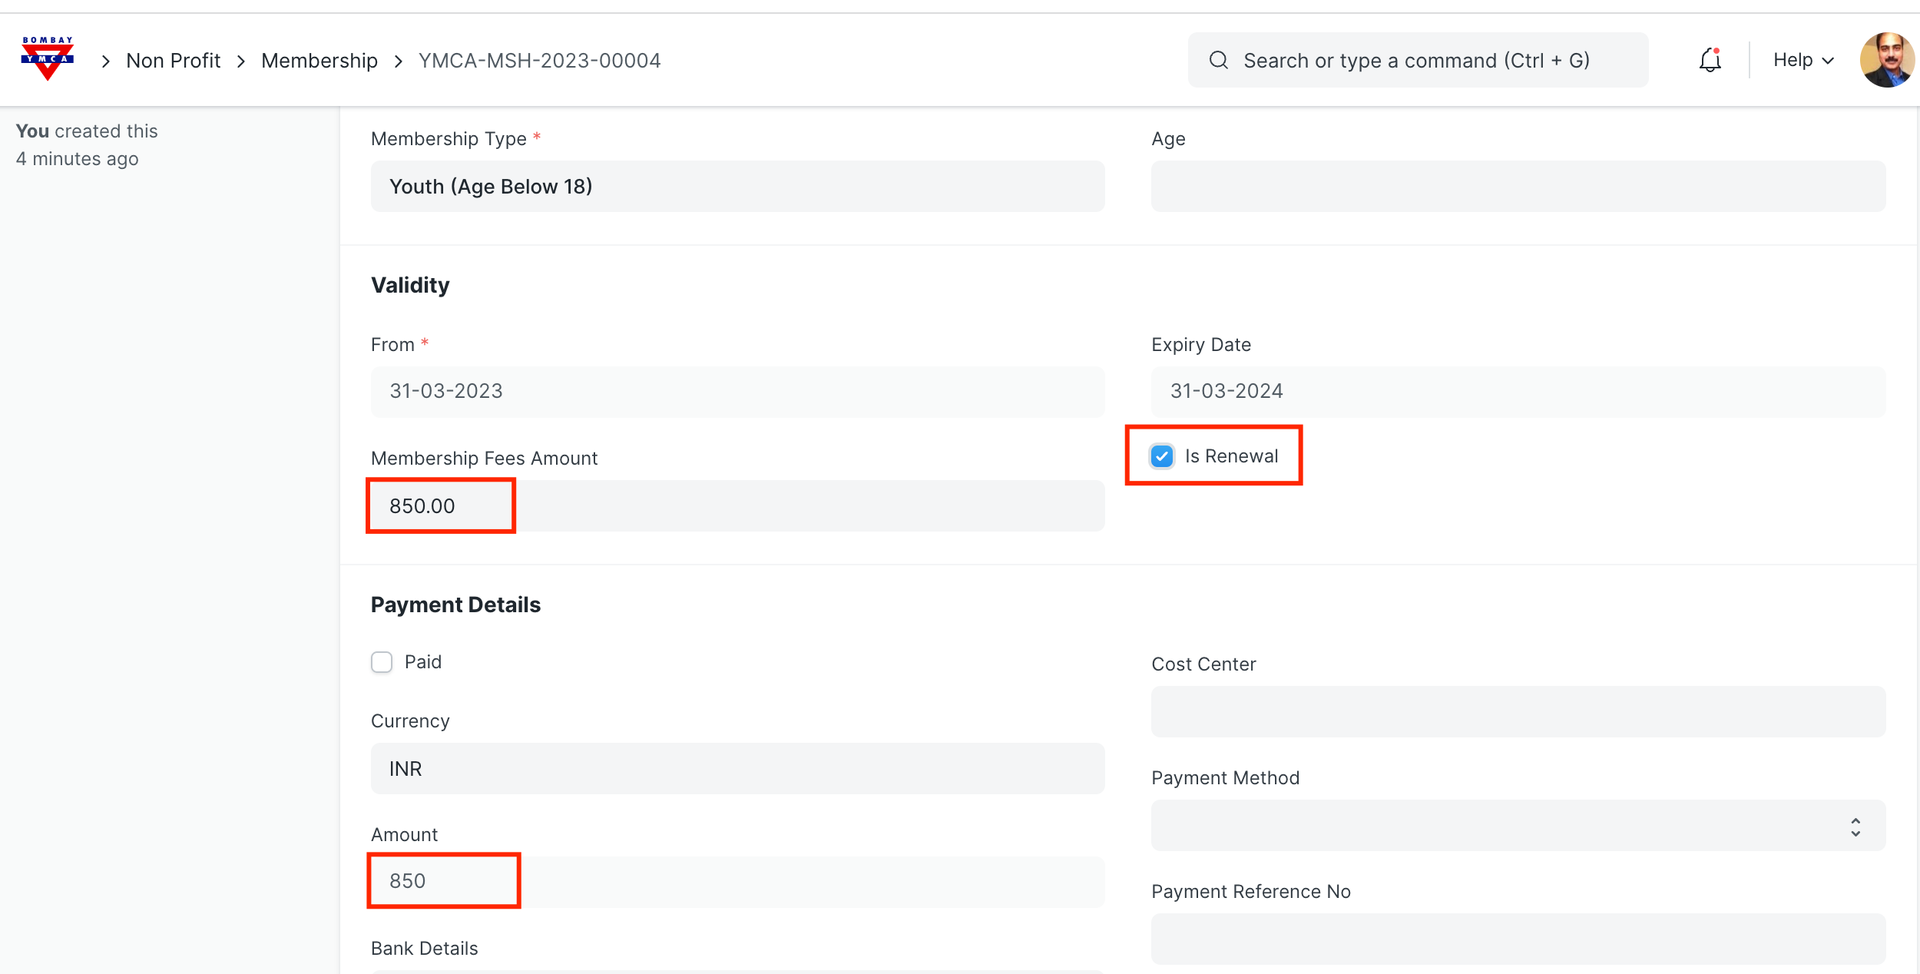Click the Cost Center input field
The width and height of the screenshot is (1920, 974).
coord(1517,712)
